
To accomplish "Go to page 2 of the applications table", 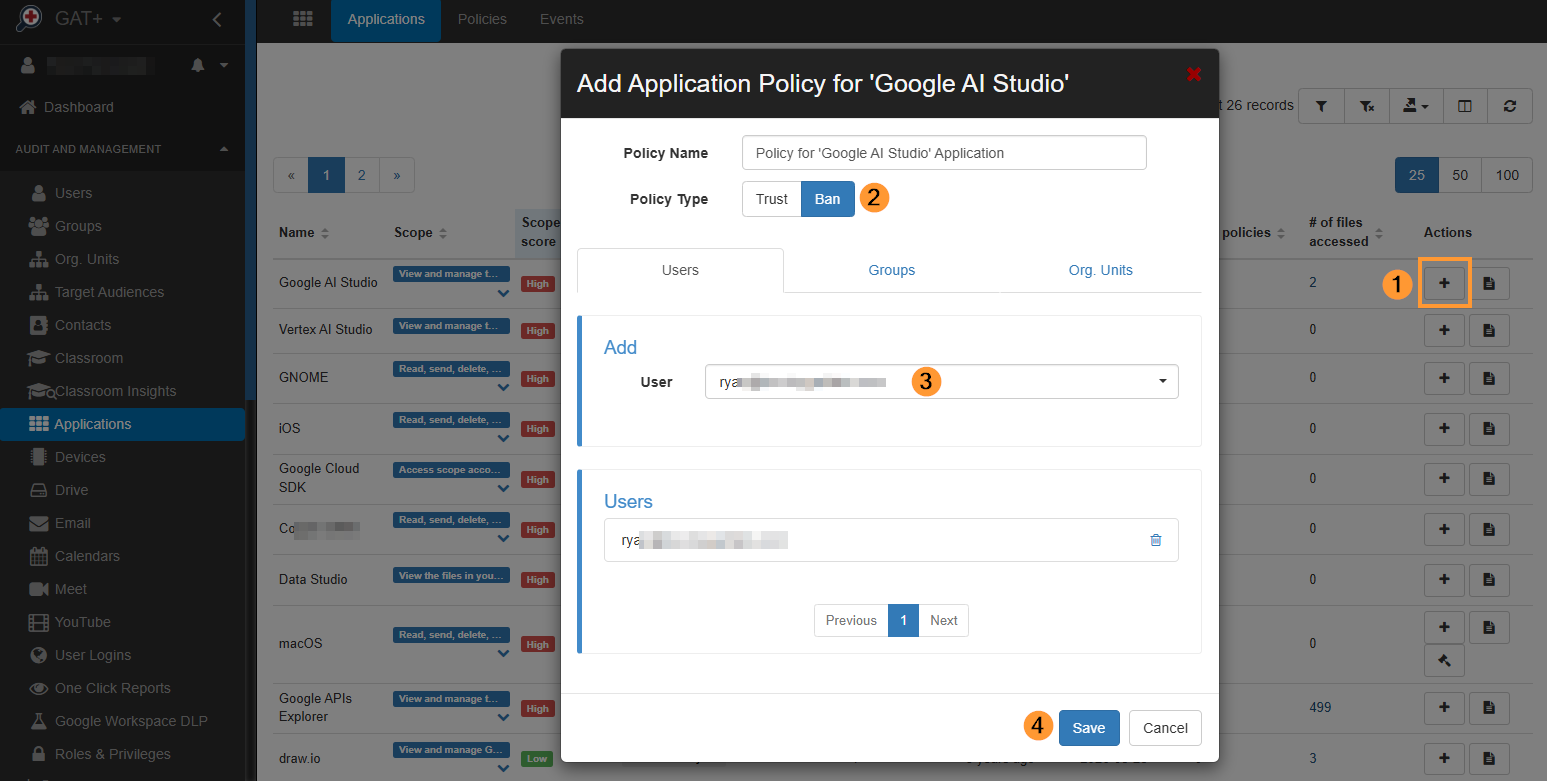I will [361, 175].
